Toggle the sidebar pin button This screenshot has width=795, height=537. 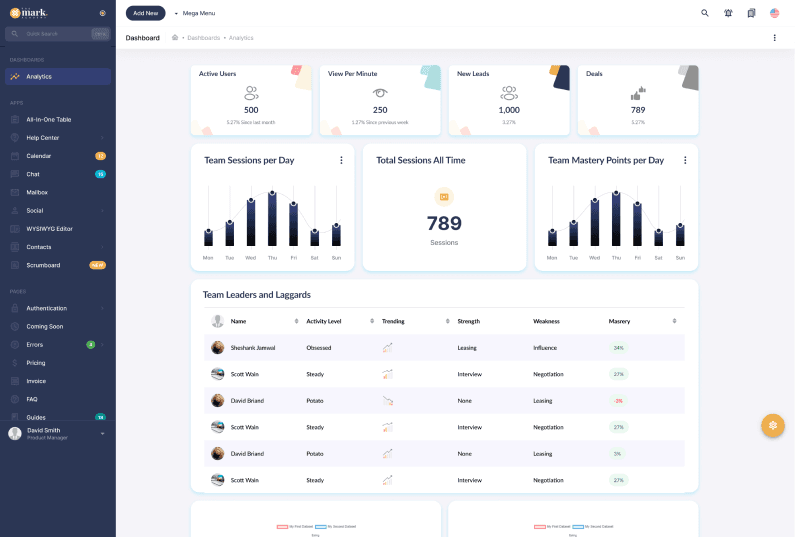tap(103, 13)
